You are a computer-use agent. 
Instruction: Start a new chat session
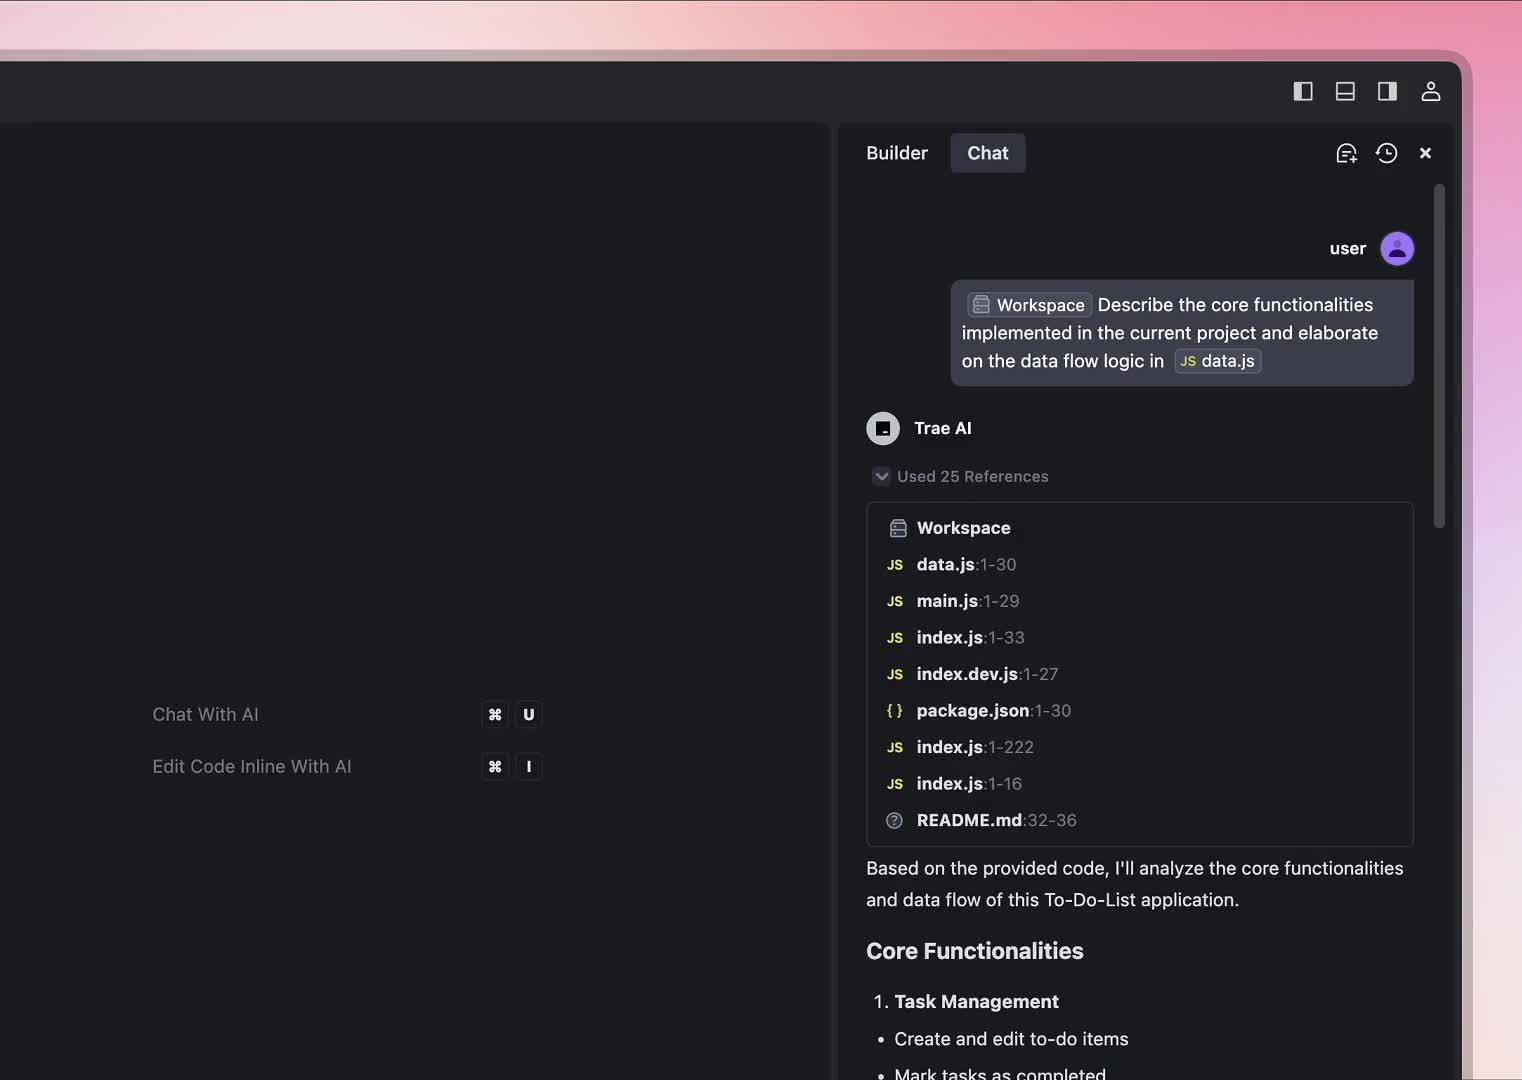1346,153
